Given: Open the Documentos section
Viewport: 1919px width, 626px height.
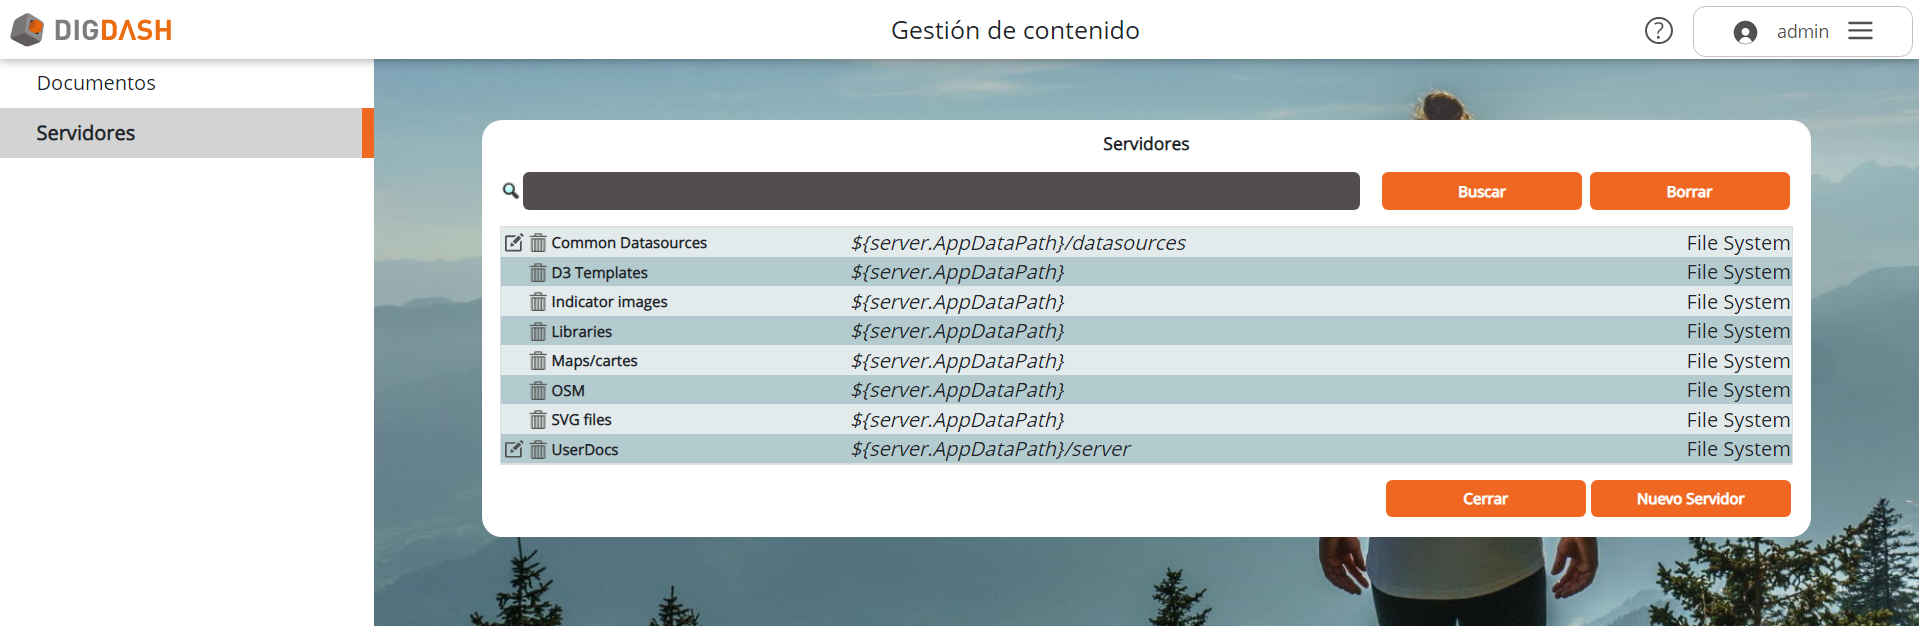Looking at the screenshot, I should tap(96, 83).
